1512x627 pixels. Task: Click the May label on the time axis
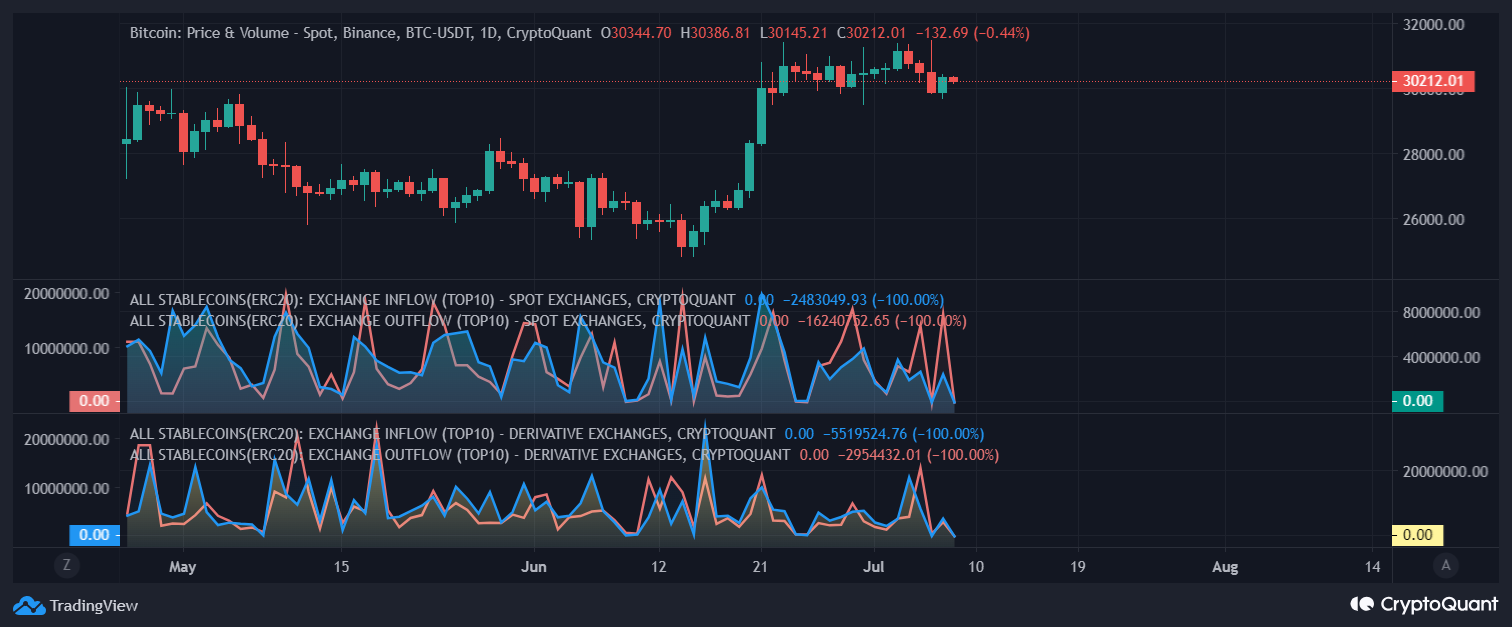183,566
